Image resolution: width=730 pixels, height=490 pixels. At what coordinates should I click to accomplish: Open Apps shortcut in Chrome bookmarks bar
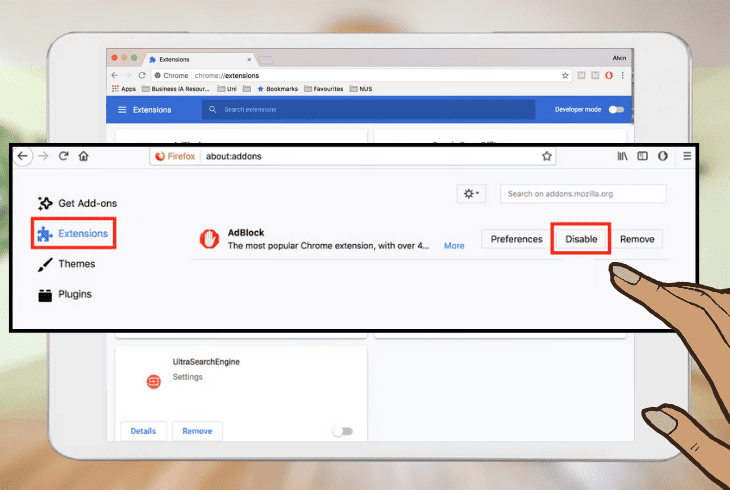tap(124, 88)
